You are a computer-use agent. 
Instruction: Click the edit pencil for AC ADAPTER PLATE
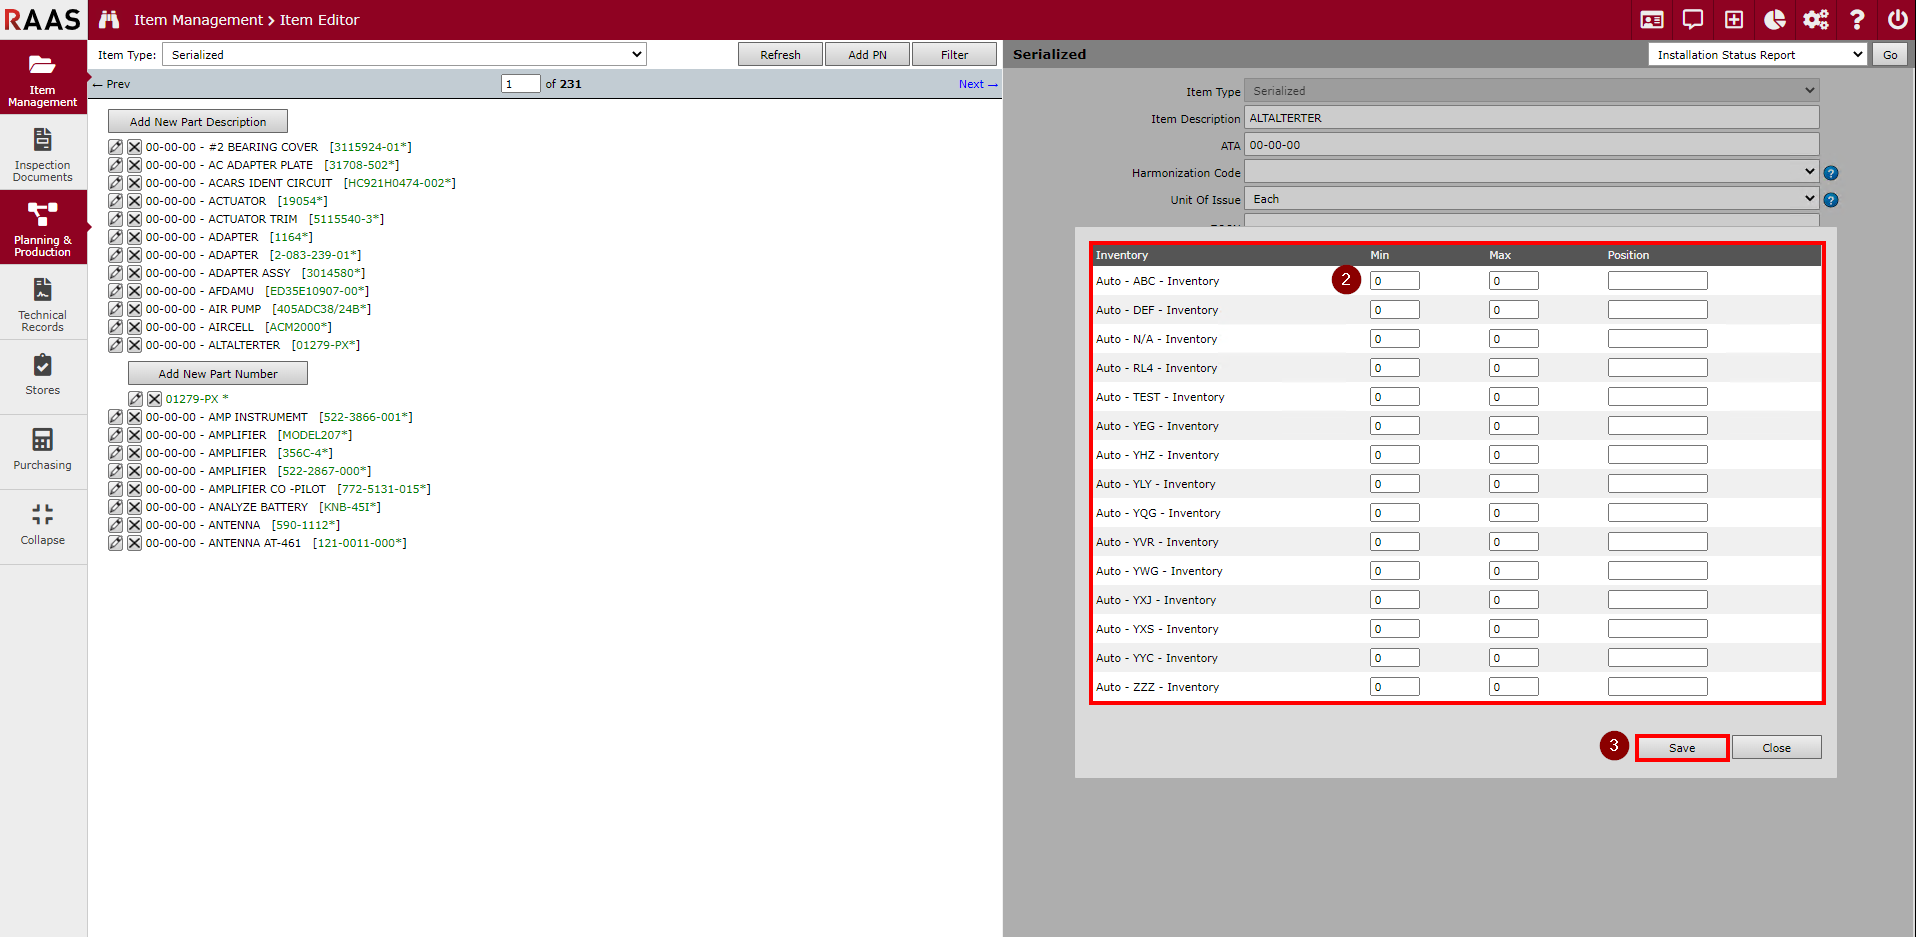115,165
